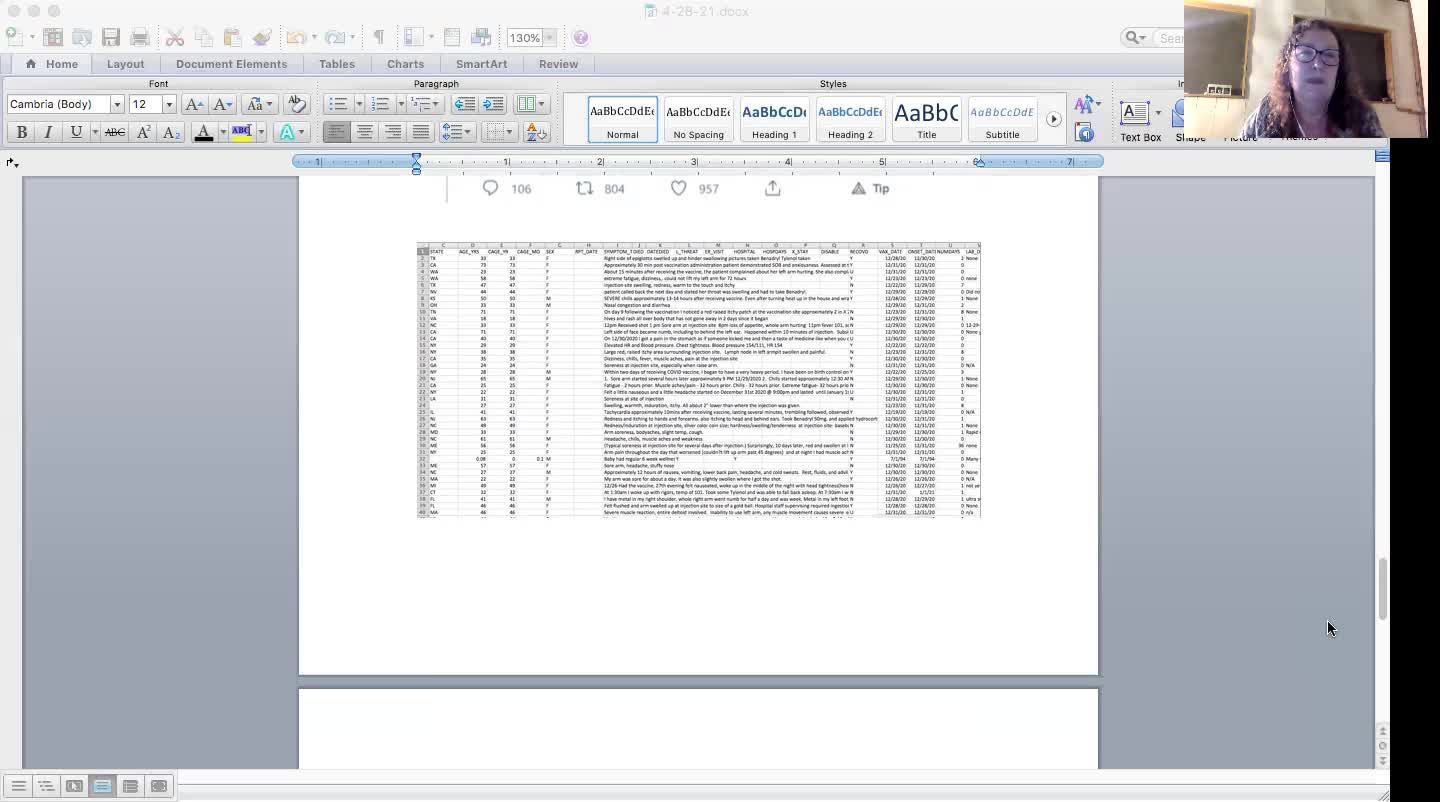Activate the Format Painter brush

pos(262,37)
